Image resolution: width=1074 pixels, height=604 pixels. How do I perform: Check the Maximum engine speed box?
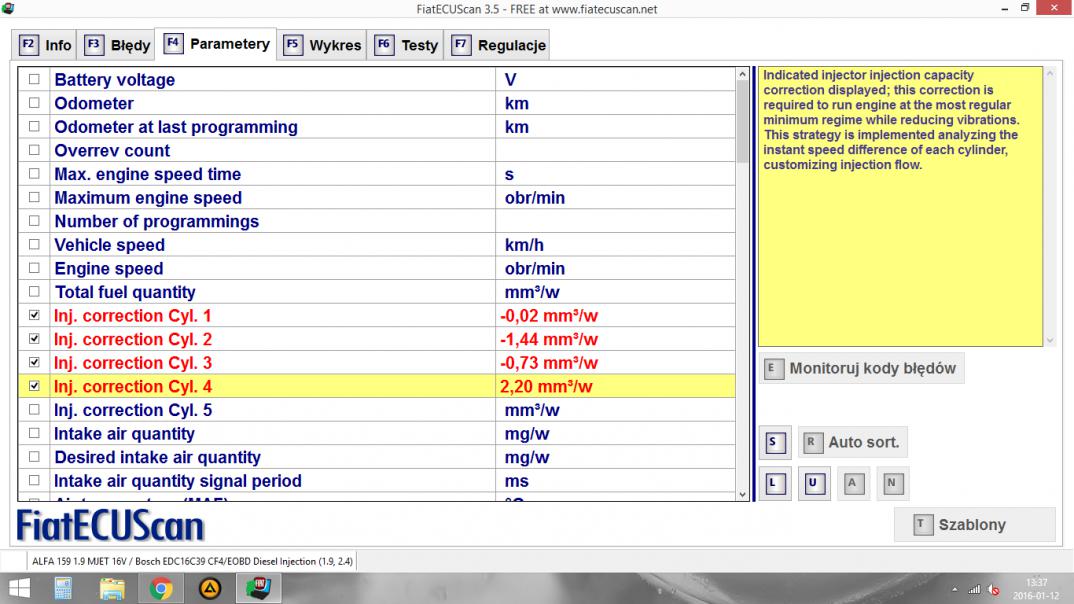coord(34,197)
